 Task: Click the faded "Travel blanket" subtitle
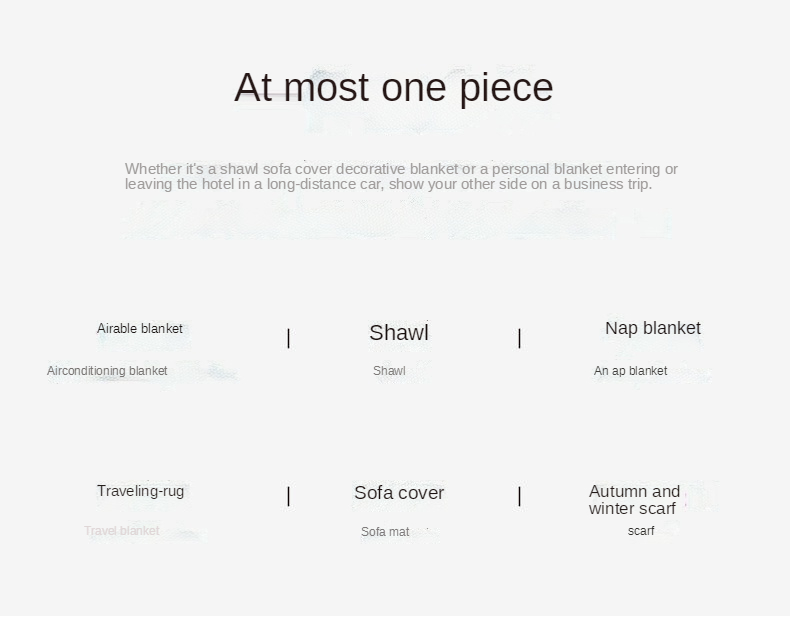(x=121, y=531)
